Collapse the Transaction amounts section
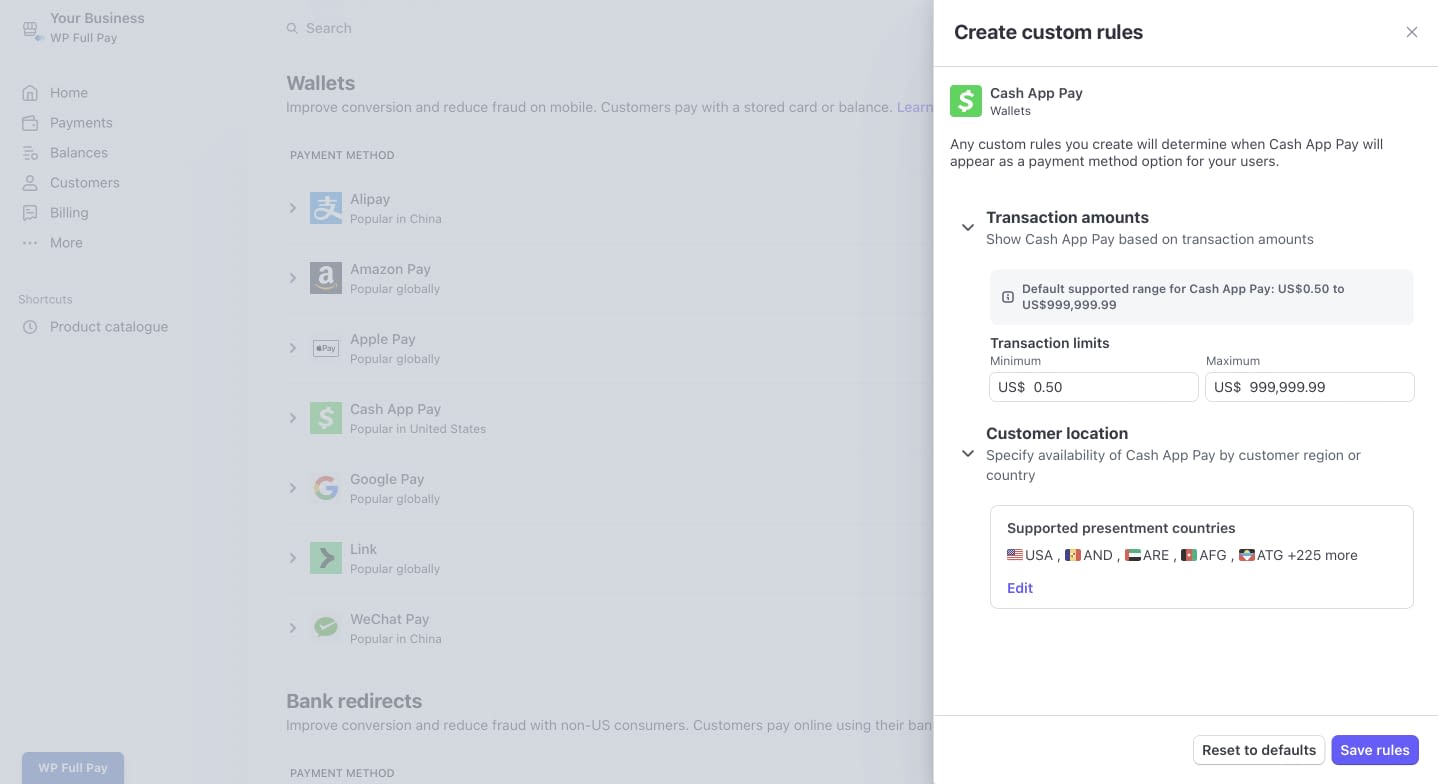1438x784 pixels. coord(967,228)
